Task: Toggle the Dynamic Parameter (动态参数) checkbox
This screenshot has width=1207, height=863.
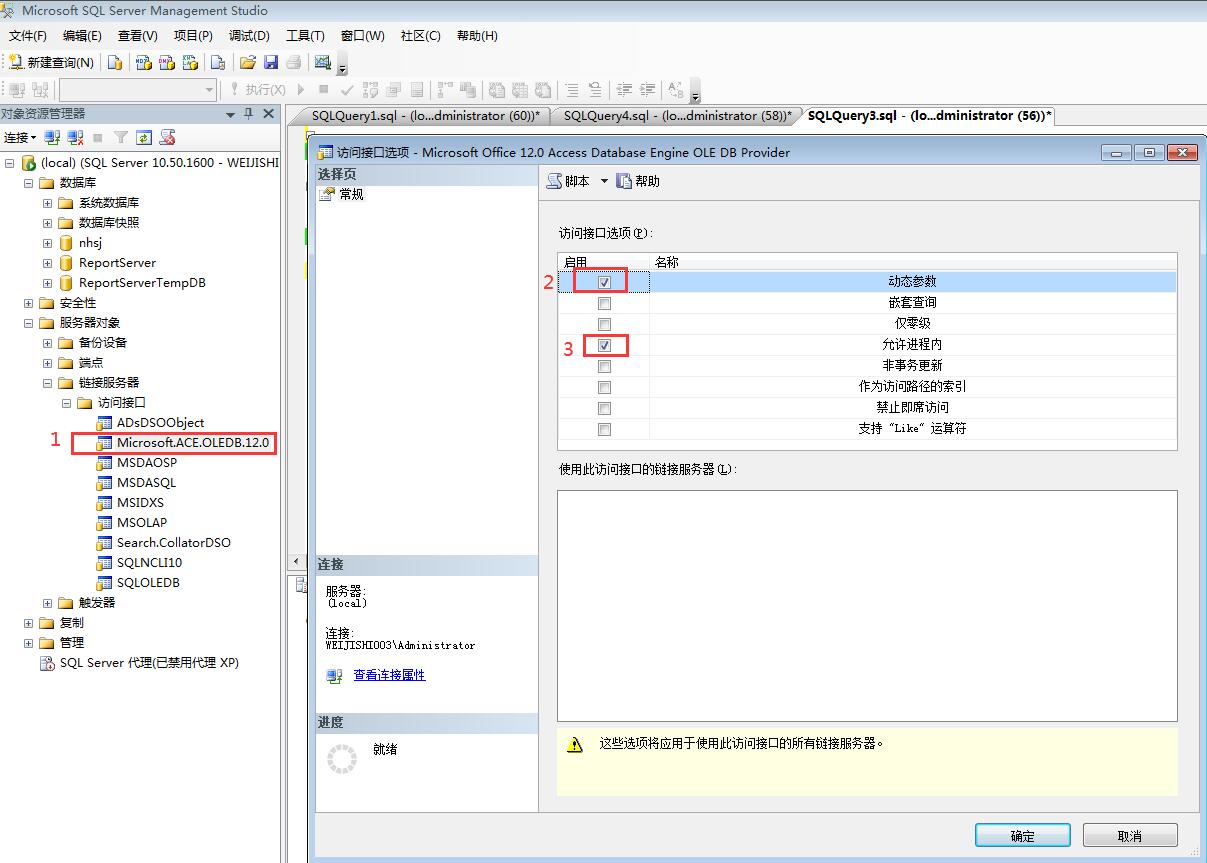Action: tap(604, 282)
